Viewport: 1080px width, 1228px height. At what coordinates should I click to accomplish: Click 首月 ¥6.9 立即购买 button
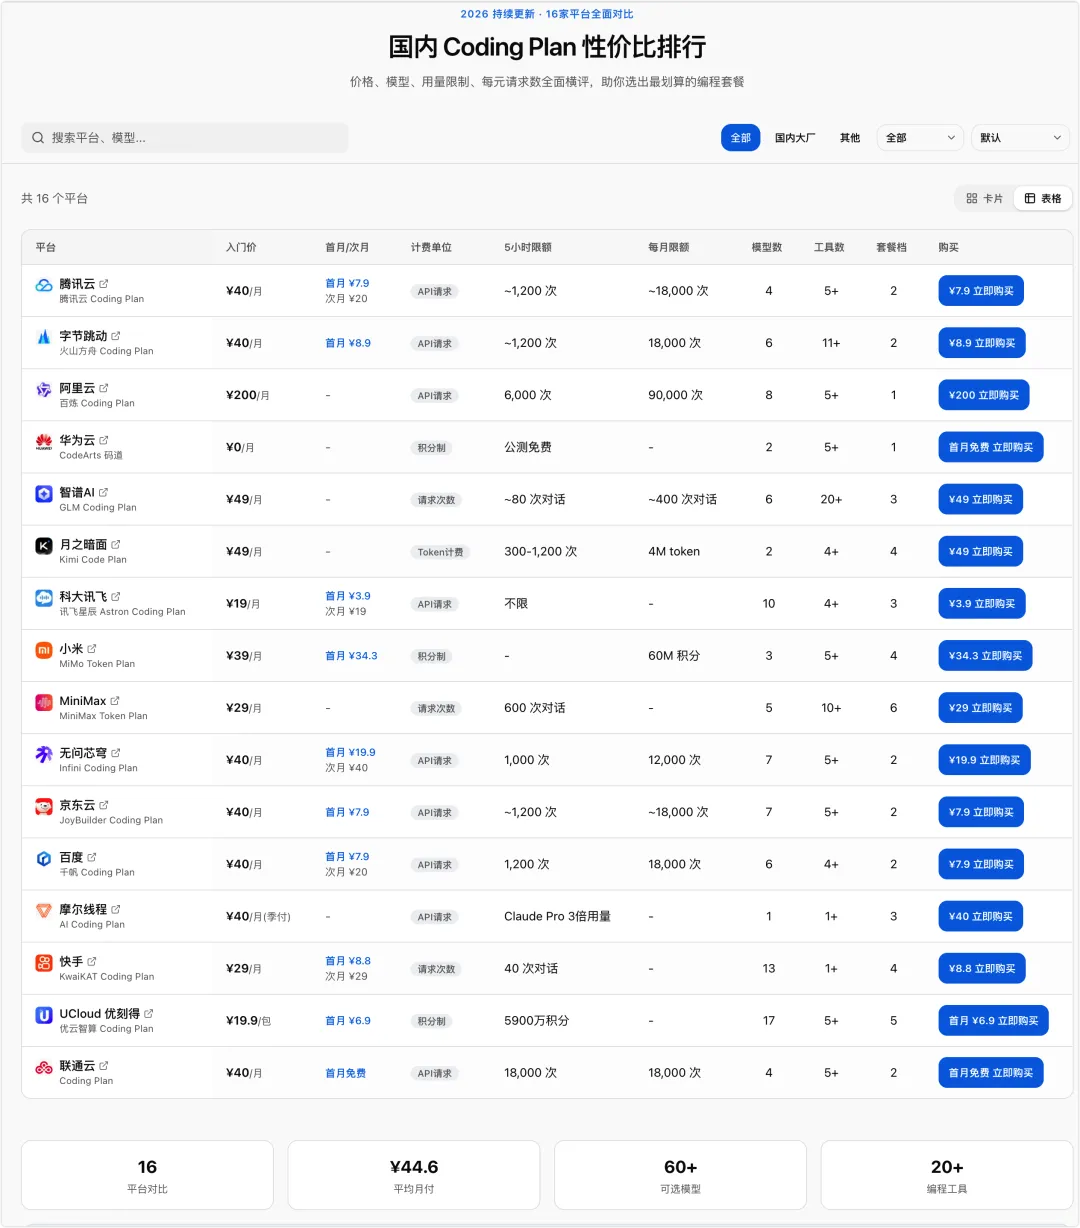993,1021
